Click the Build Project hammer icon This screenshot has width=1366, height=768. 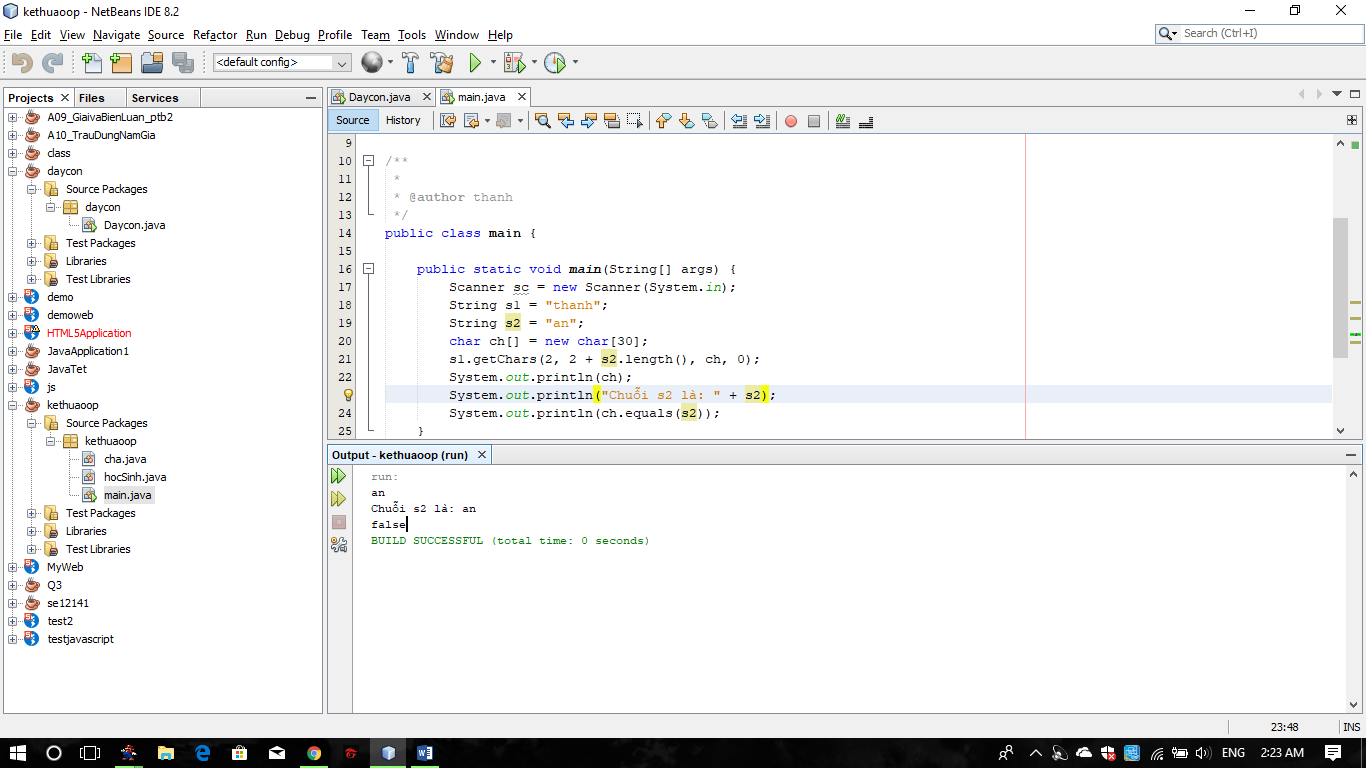[410, 62]
